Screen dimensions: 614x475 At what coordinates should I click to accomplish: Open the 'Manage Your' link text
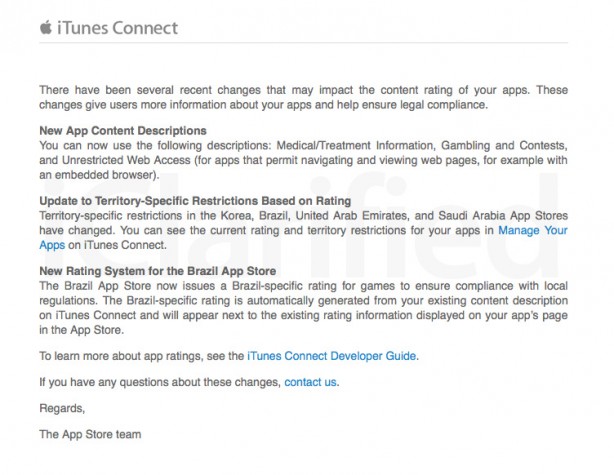click(x=533, y=230)
